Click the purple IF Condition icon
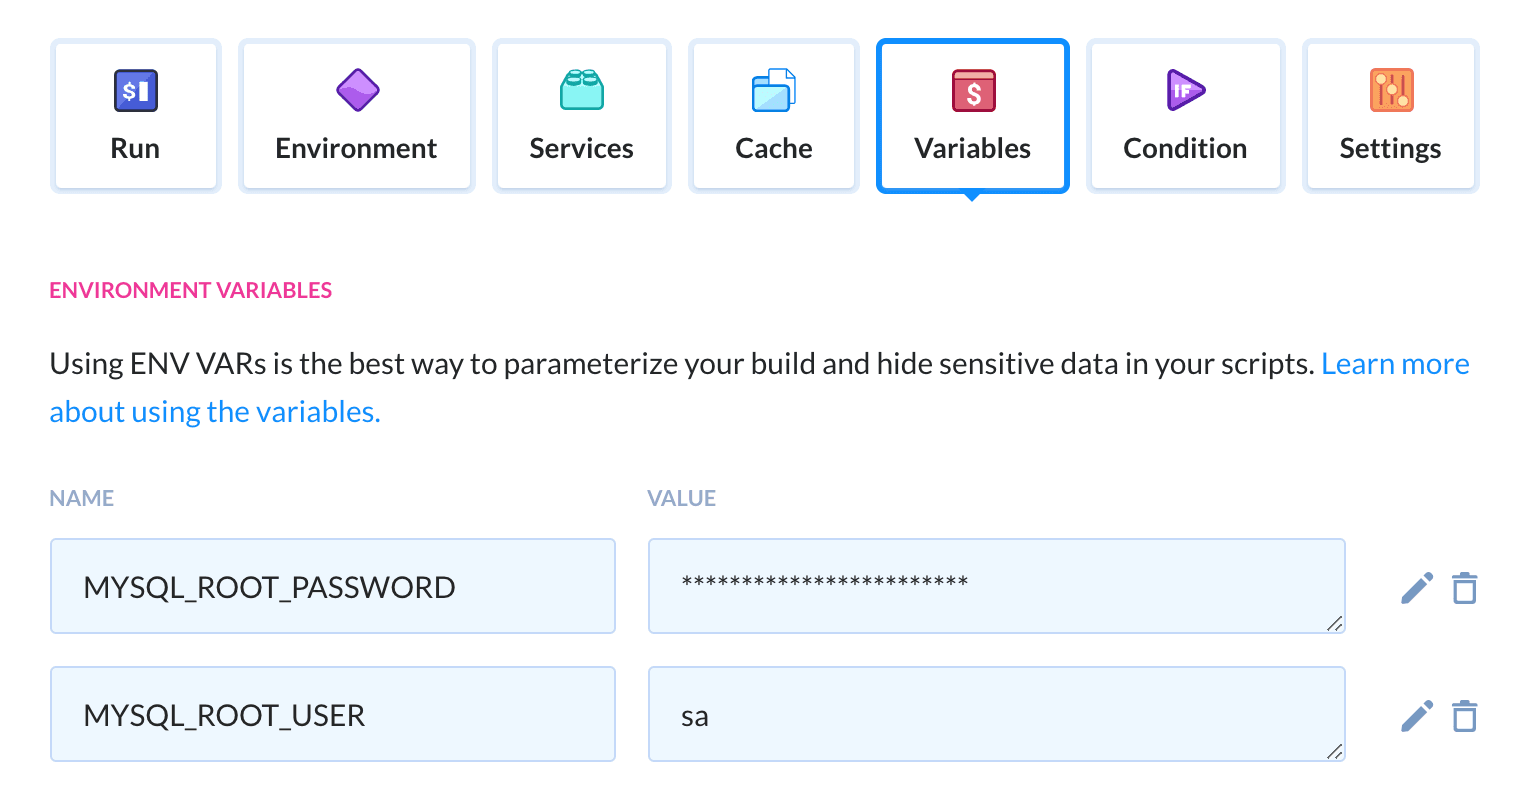Viewport: 1518px width, 790px height. pyautogui.click(x=1185, y=90)
